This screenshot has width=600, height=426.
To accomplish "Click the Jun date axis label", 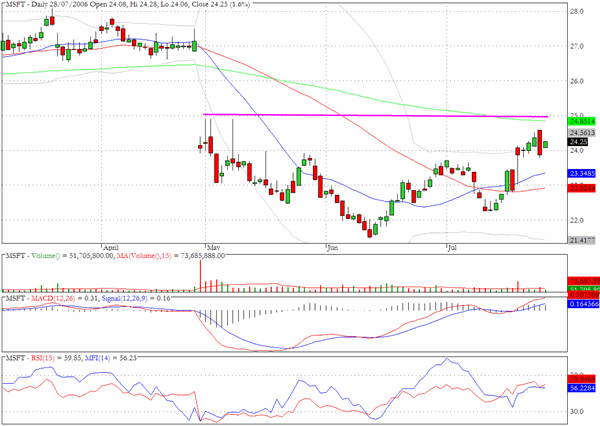I will pyautogui.click(x=333, y=248).
